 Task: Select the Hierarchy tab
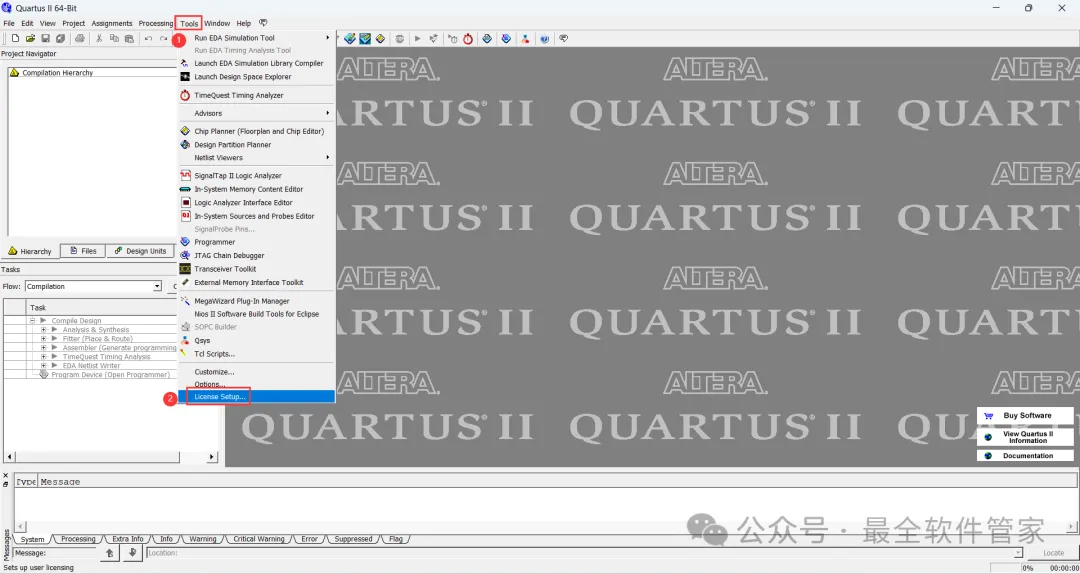(30, 251)
